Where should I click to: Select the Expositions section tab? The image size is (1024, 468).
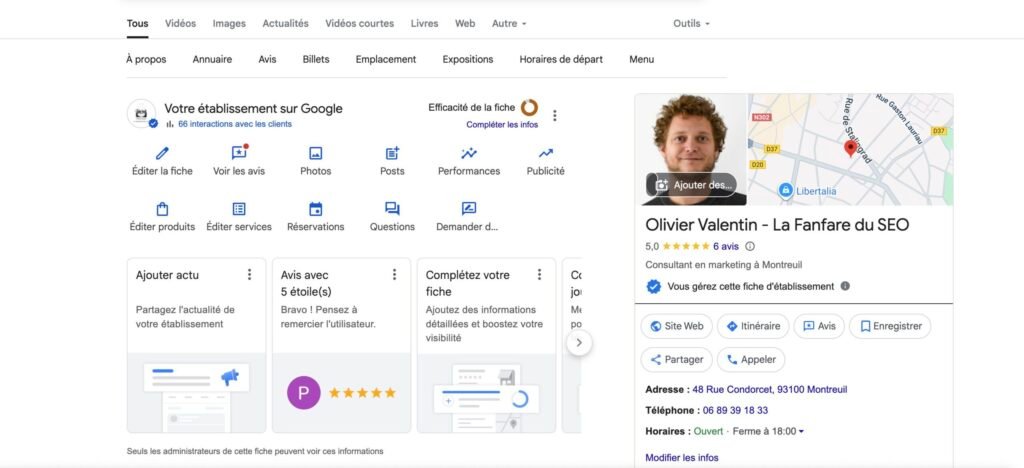(468, 59)
